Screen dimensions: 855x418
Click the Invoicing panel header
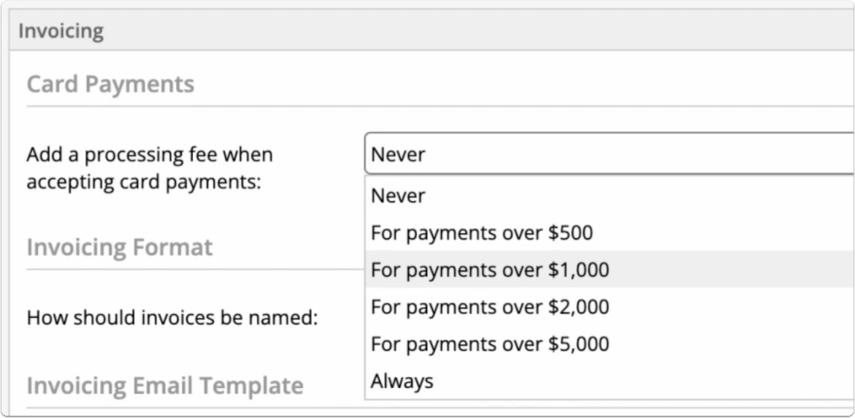(x=432, y=32)
